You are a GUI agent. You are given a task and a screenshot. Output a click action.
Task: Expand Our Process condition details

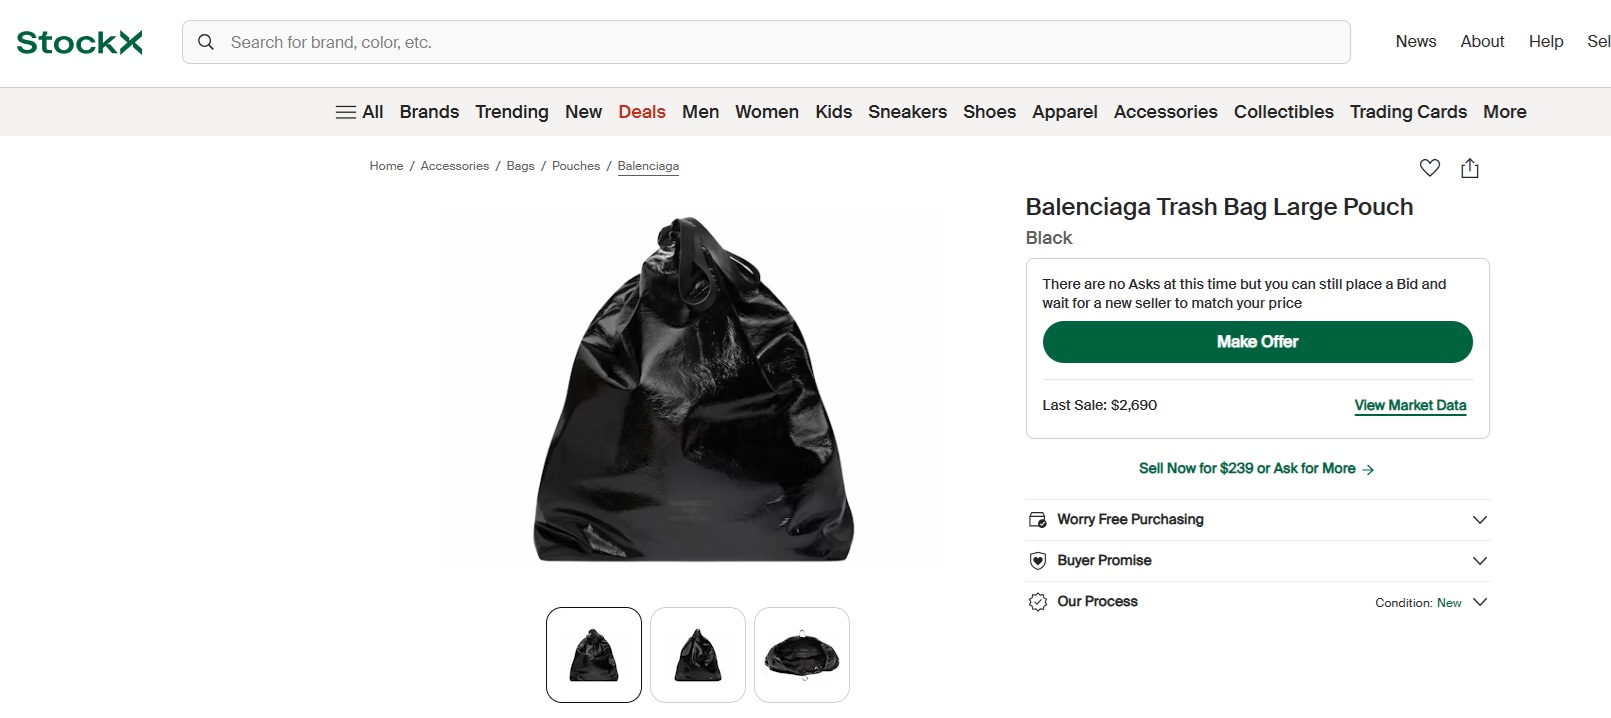tap(1480, 602)
